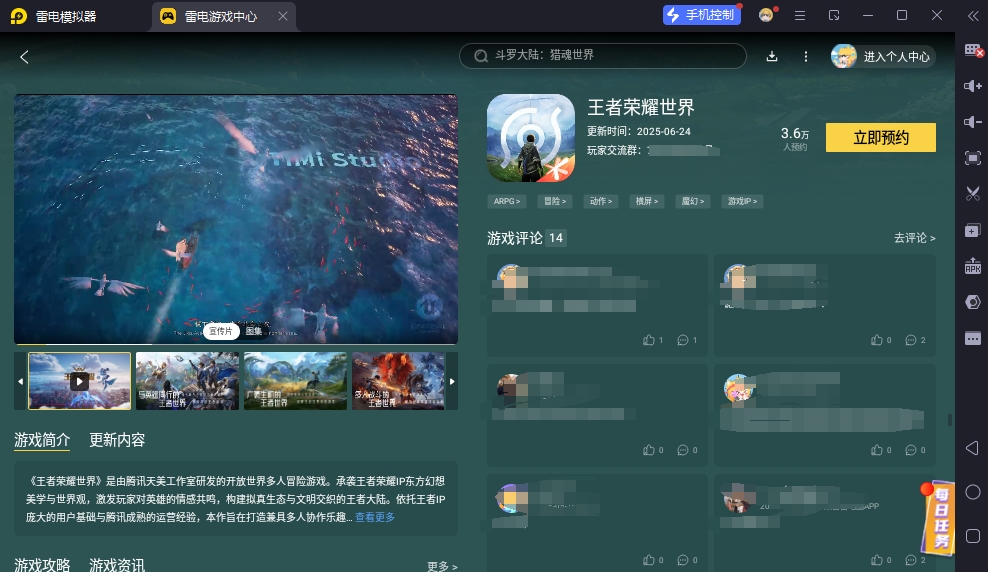988x572 pixels.
Task: Click the main trailer video preview
Action: tap(236, 219)
